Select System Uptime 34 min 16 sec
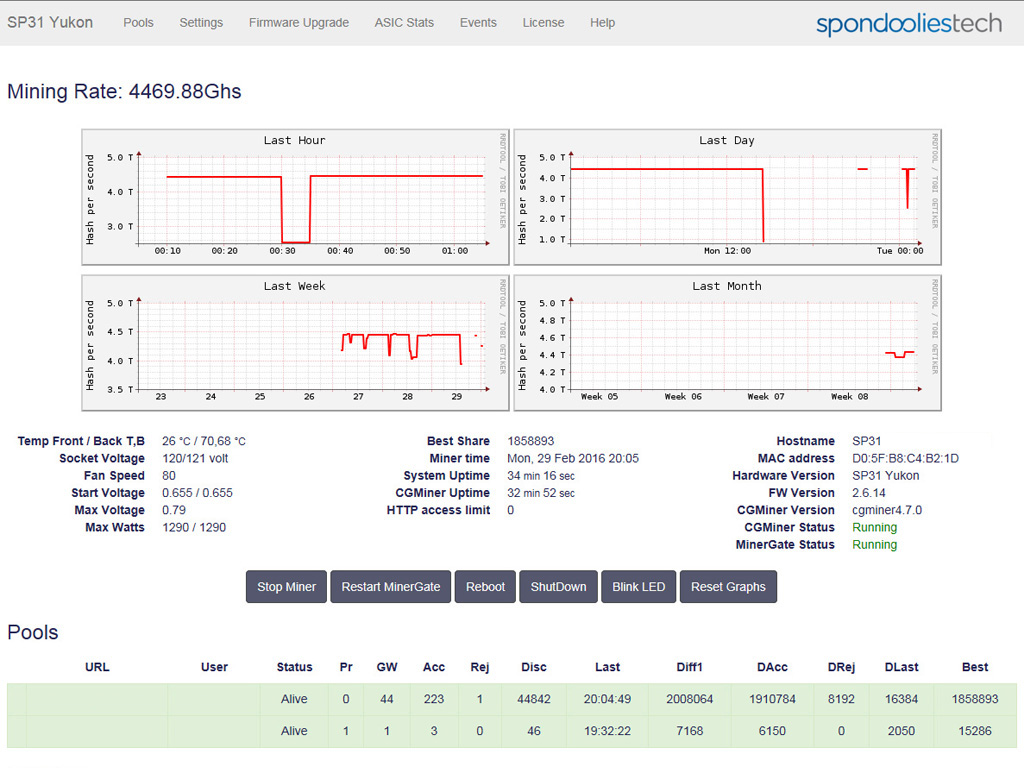This screenshot has width=1024, height=768. [541, 475]
